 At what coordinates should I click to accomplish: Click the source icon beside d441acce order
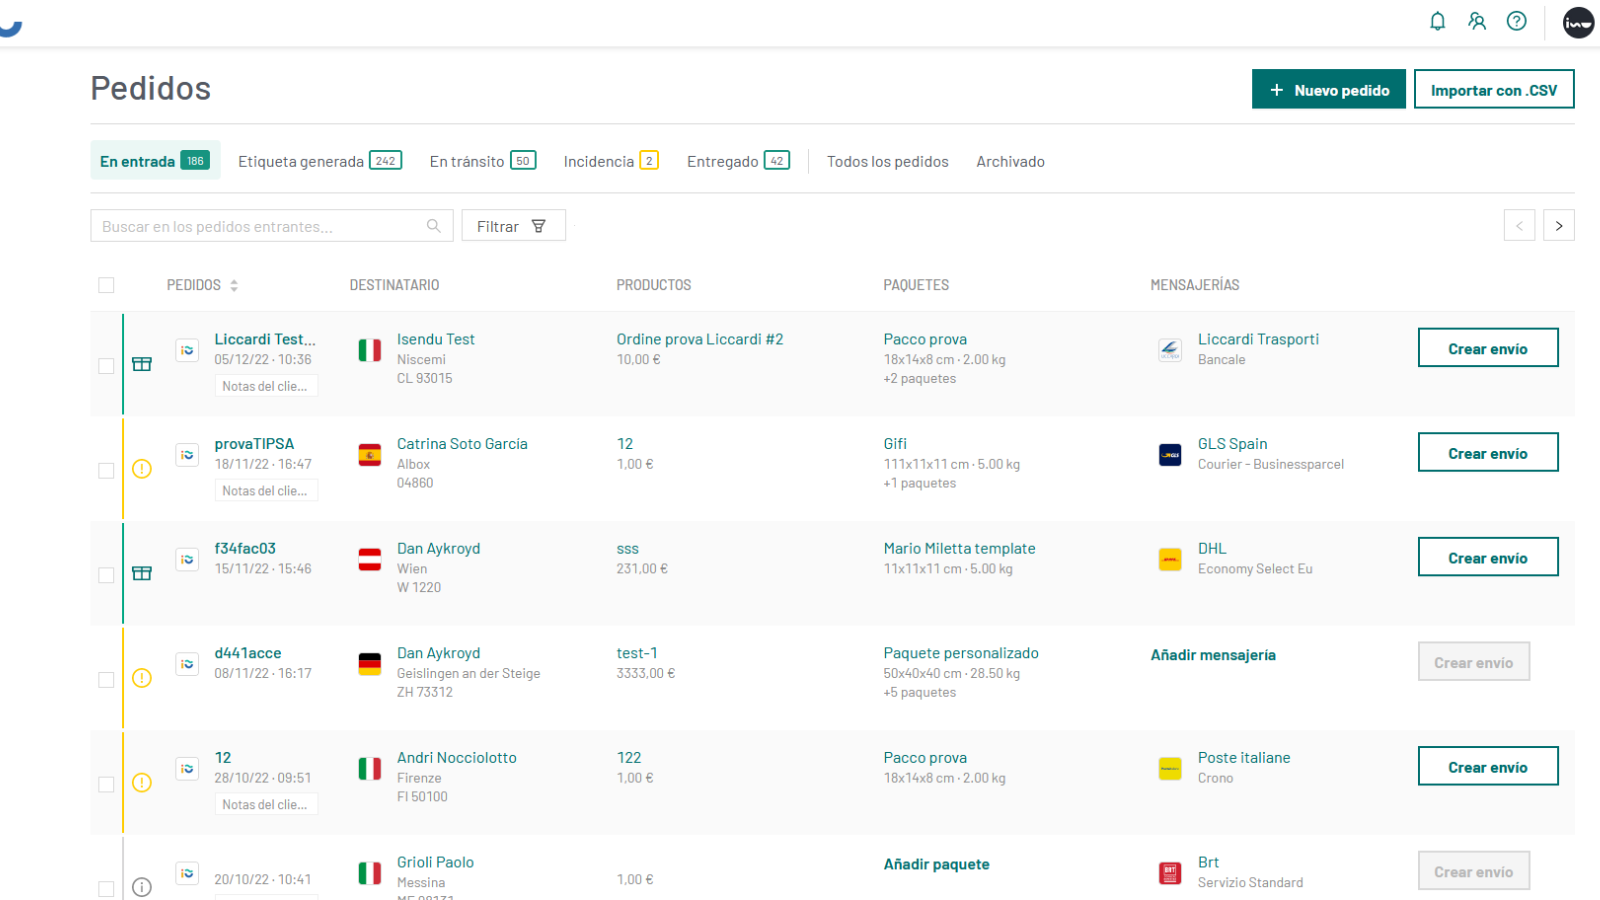pos(187,664)
